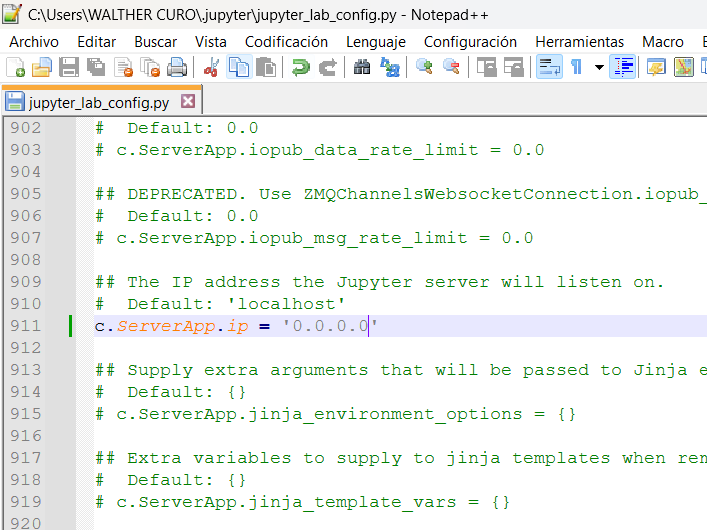Toggle show all characters pilcrow icon

pyautogui.click(x=577, y=68)
